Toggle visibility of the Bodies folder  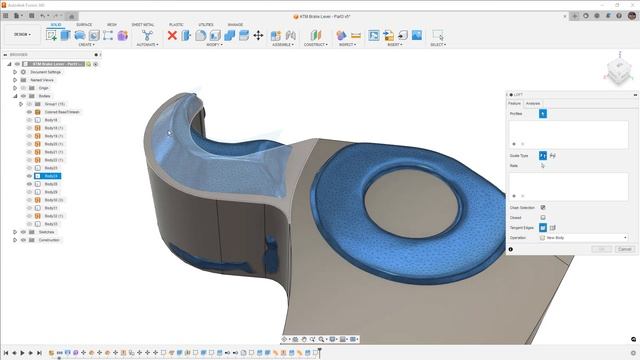(23, 96)
